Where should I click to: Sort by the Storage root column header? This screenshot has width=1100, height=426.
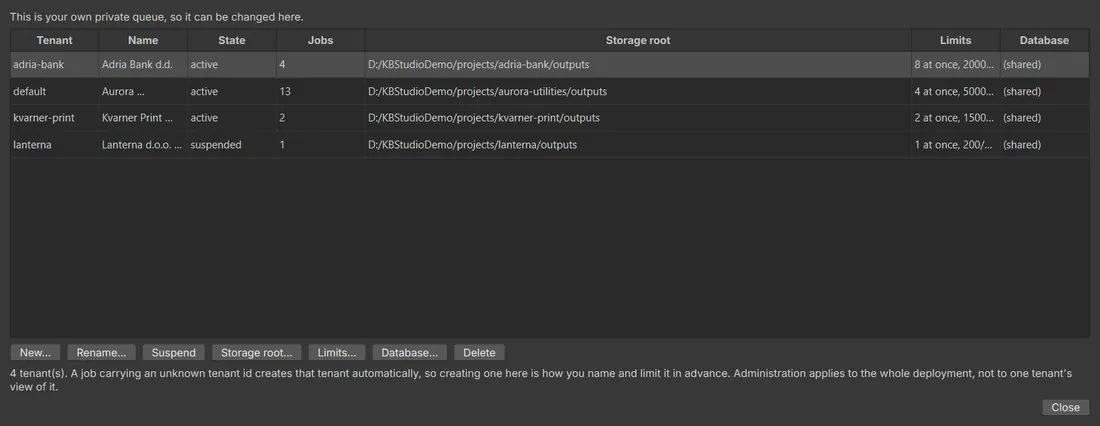(x=638, y=40)
